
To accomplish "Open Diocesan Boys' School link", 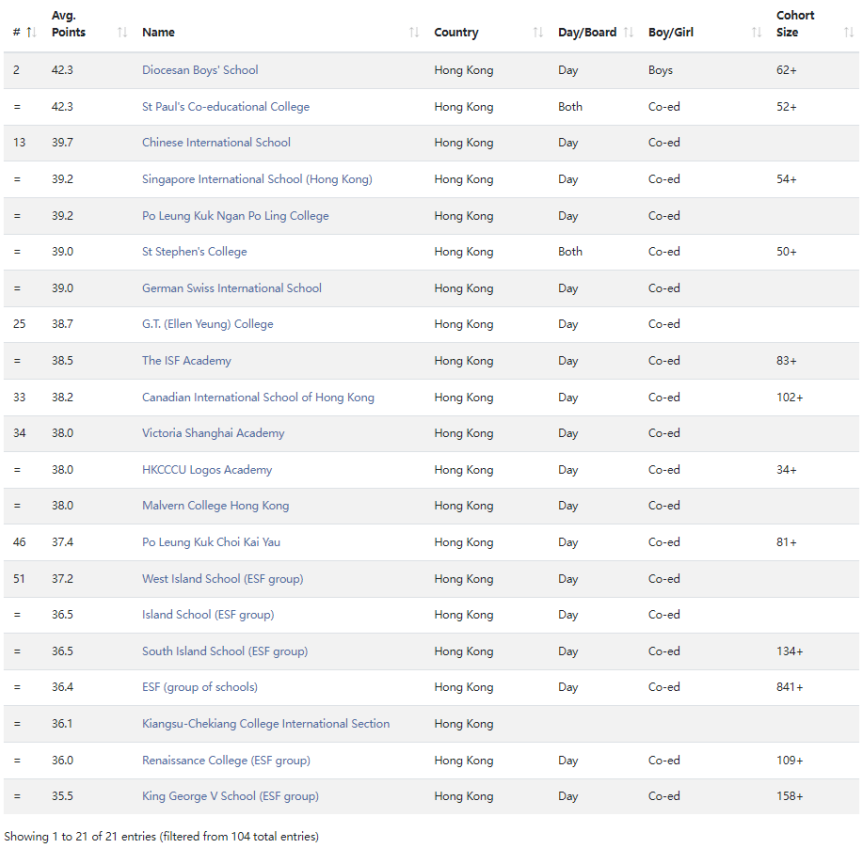I will coord(200,70).
